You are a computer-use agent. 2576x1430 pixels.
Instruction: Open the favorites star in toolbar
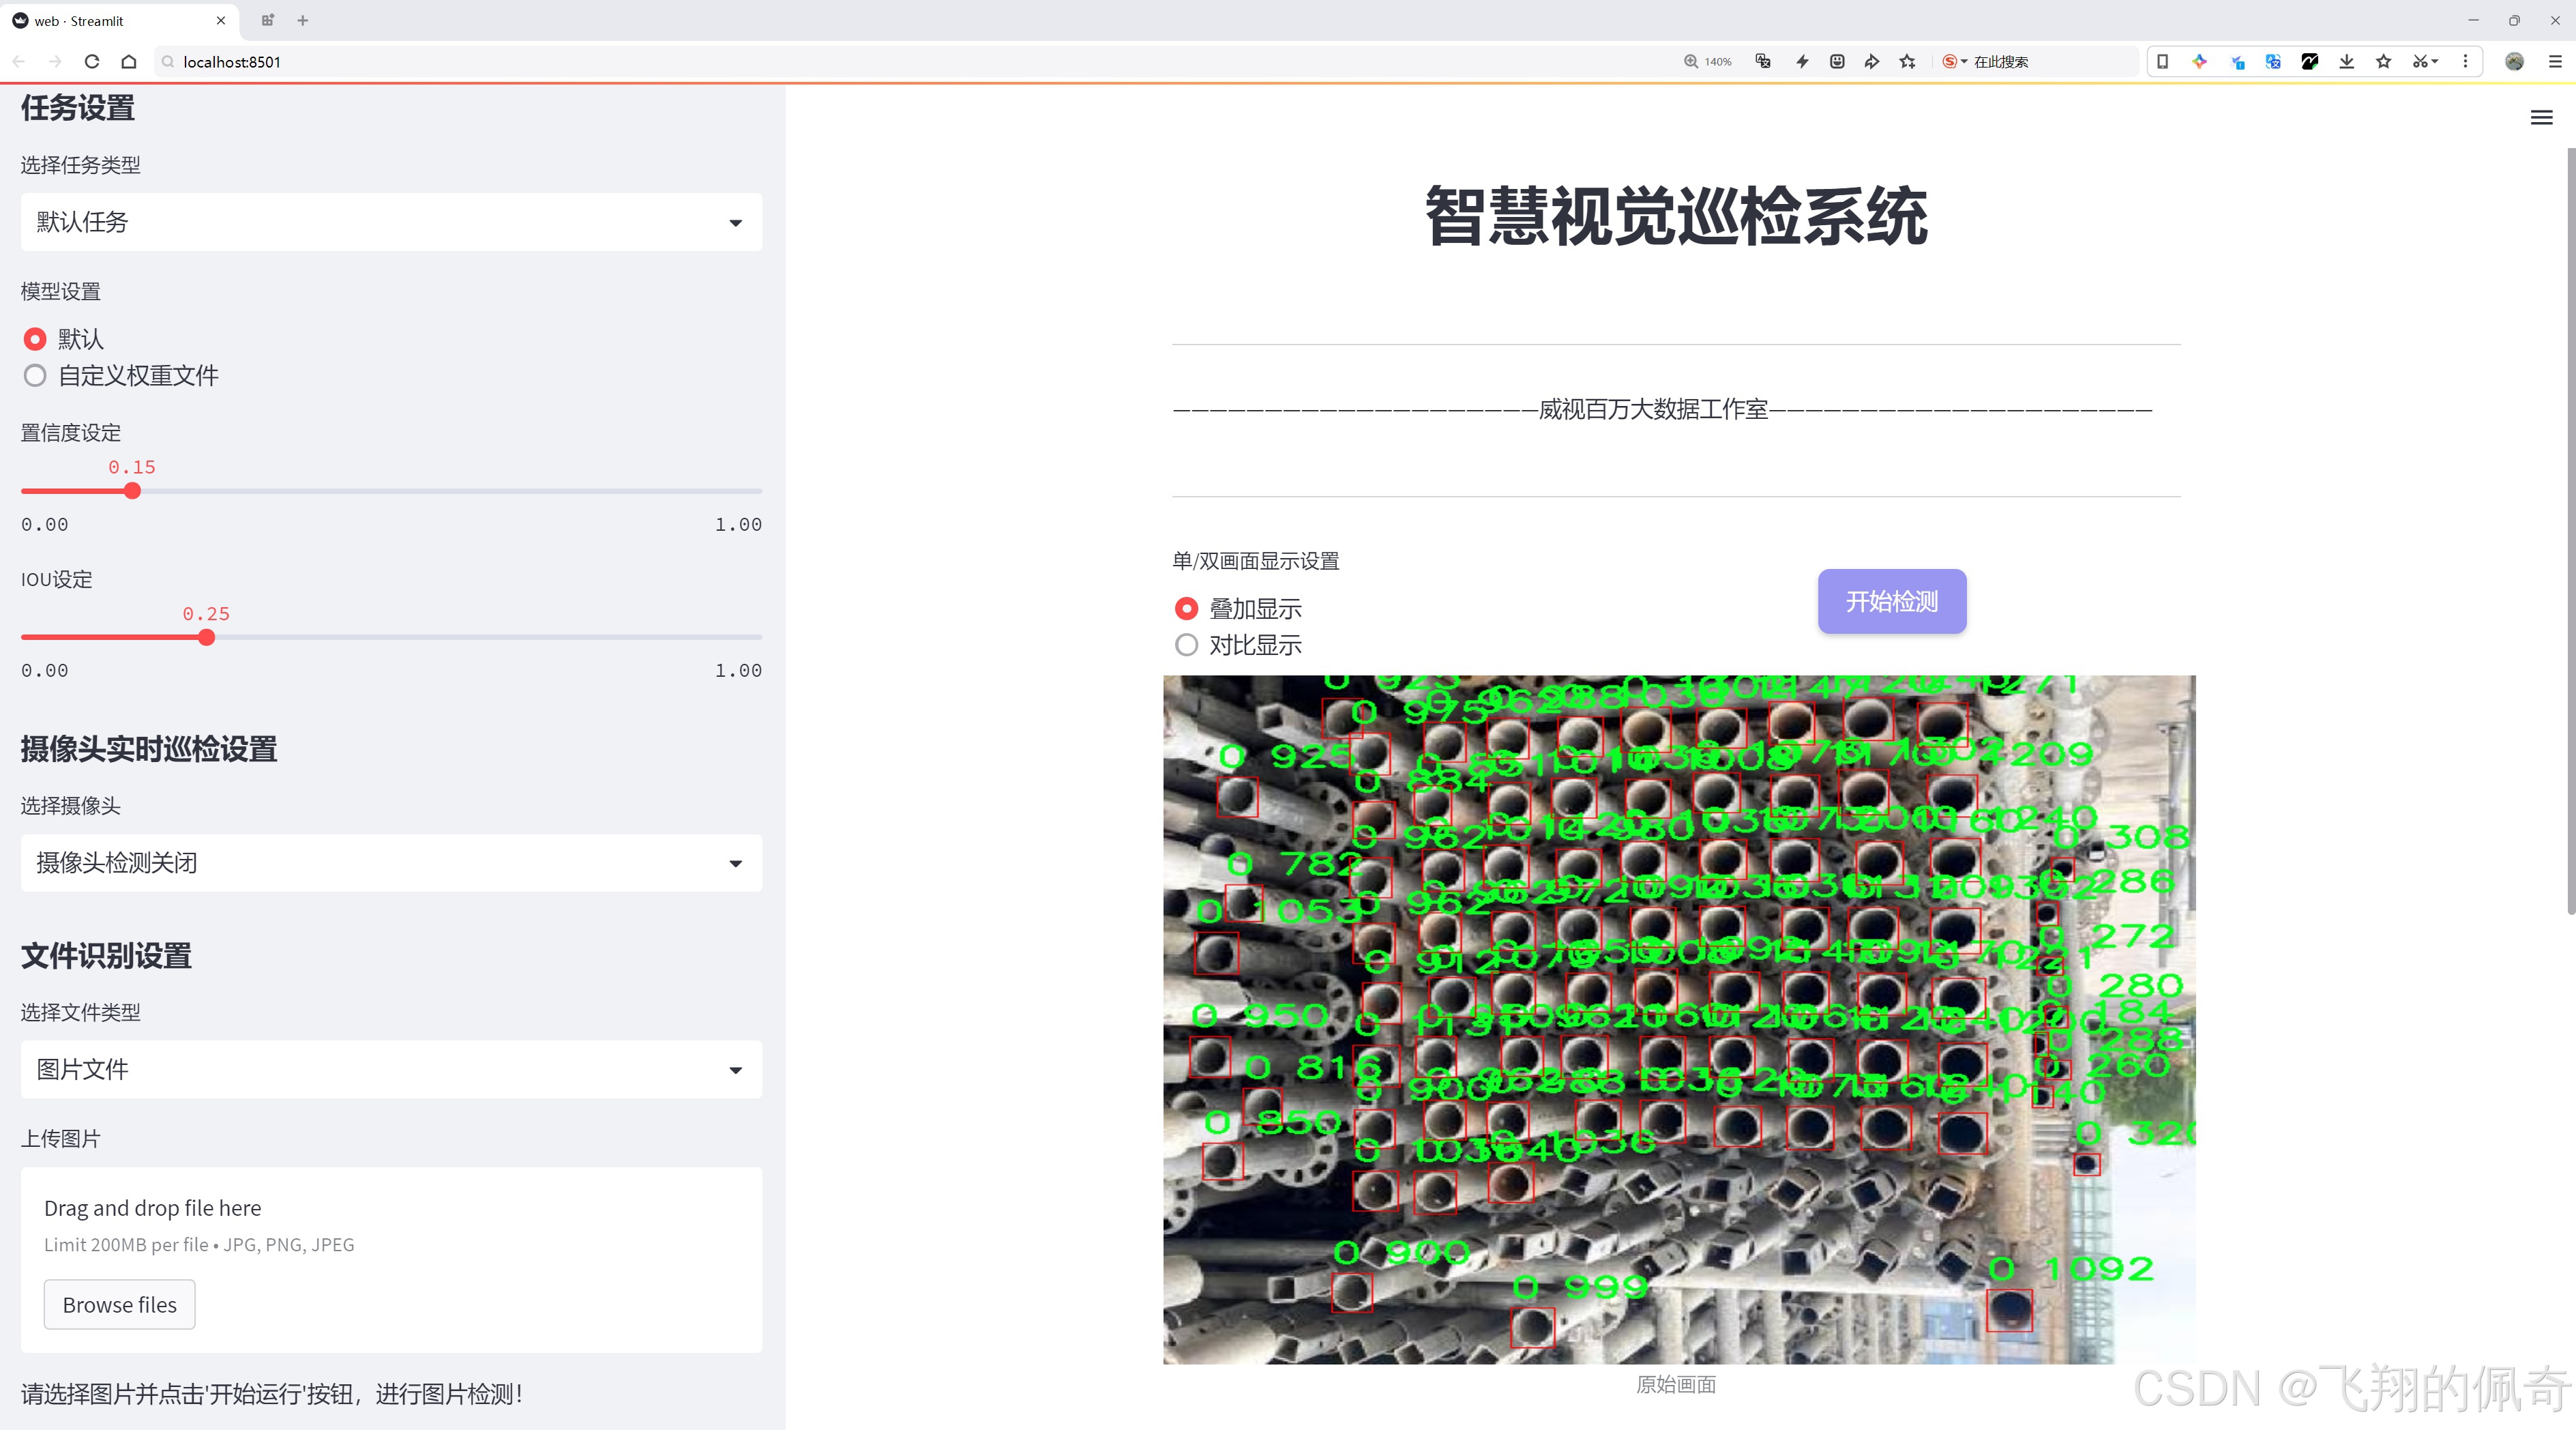pyautogui.click(x=2384, y=61)
